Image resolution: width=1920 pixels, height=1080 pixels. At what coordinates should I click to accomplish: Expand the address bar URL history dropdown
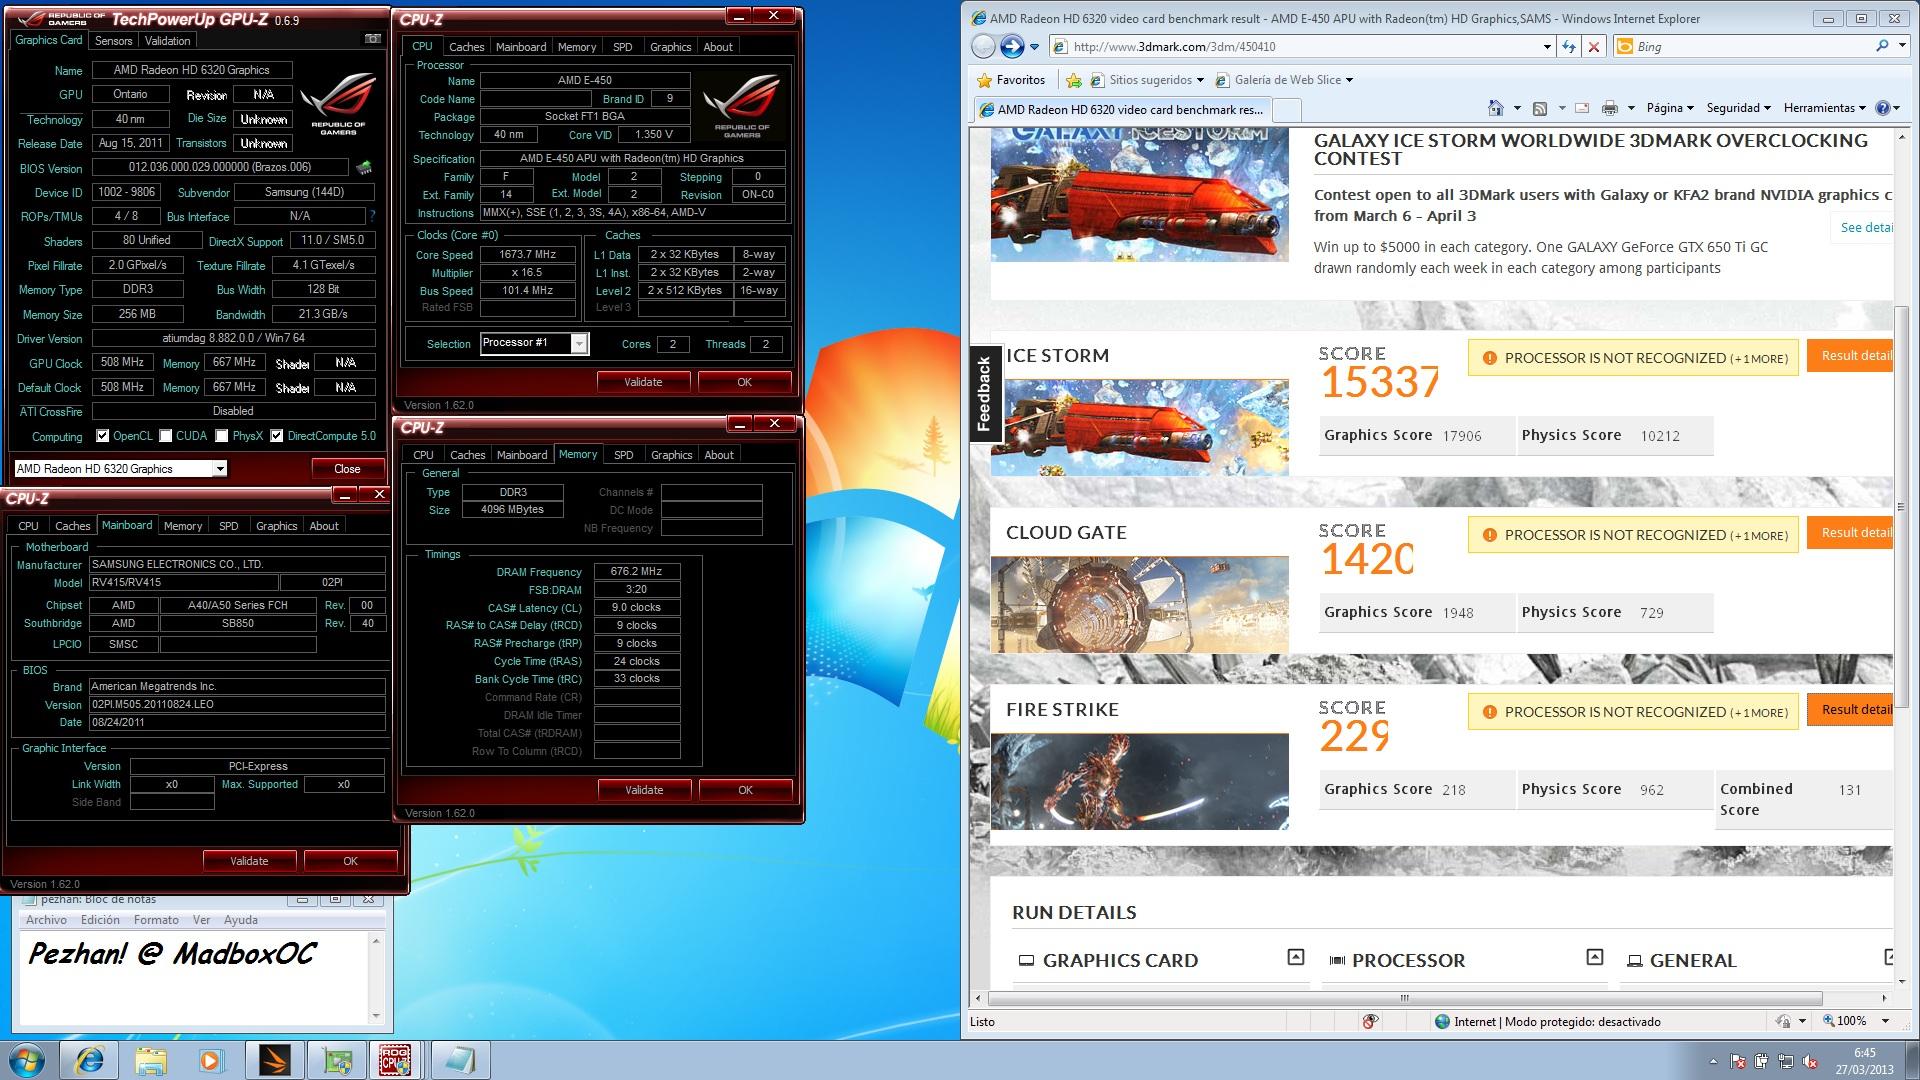(x=1547, y=47)
